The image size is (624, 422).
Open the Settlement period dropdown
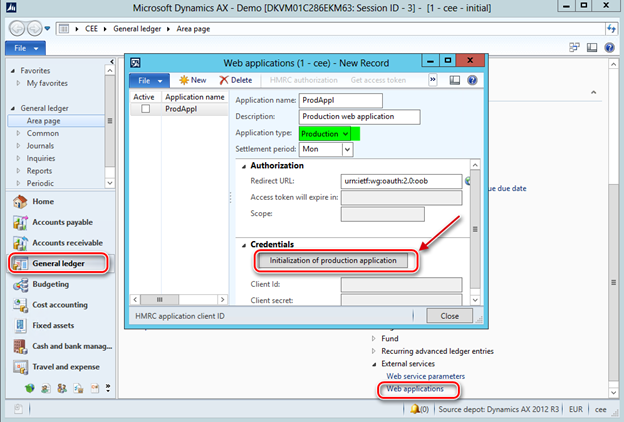click(347, 149)
